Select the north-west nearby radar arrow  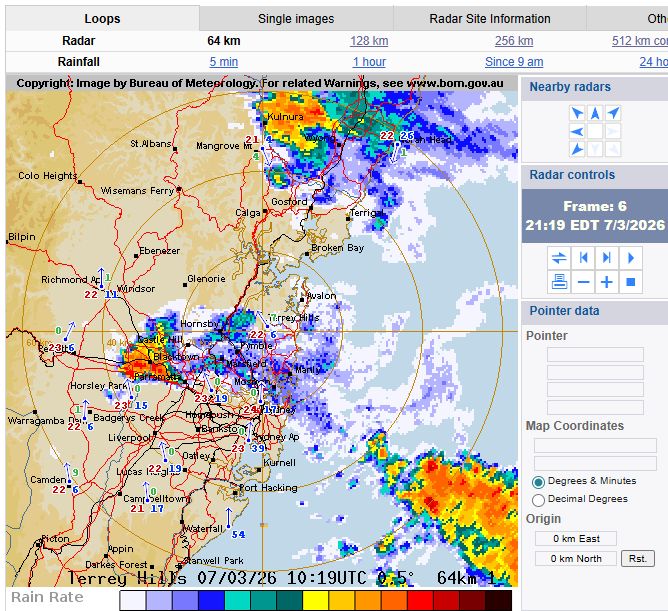point(577,113)
